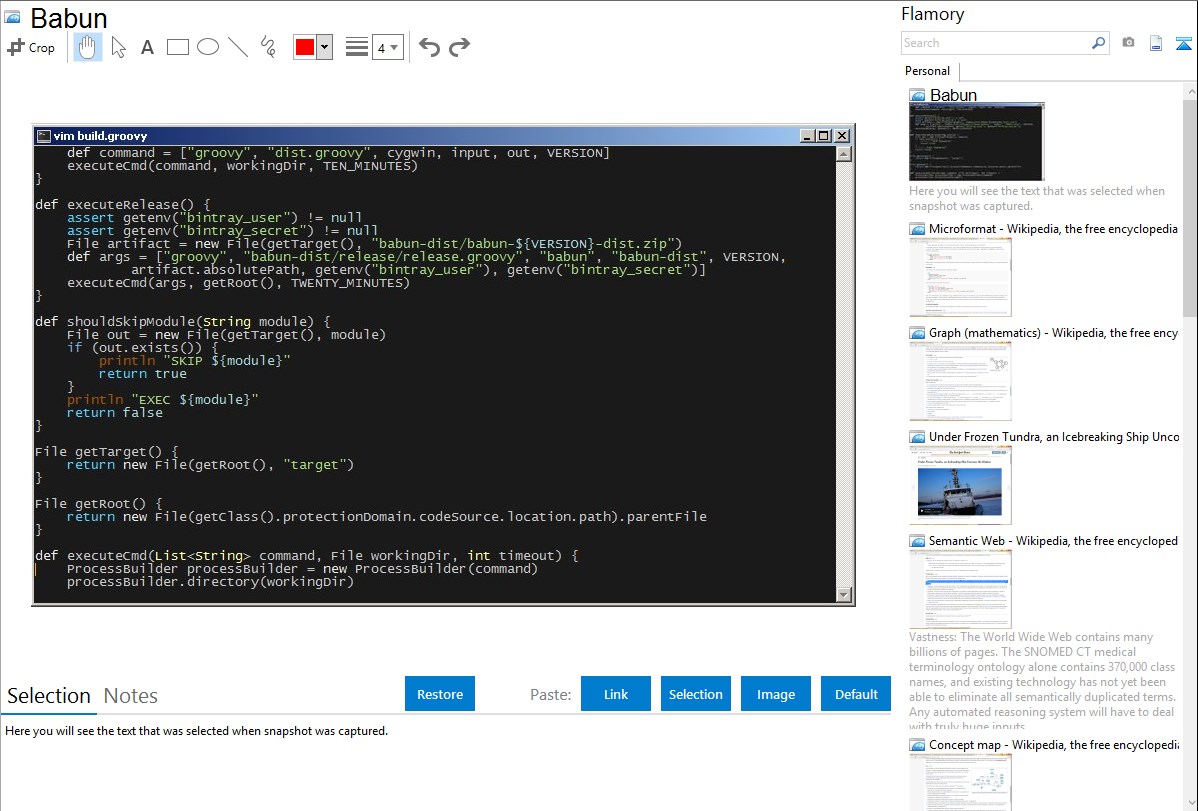Screen dimensions: 1198x811
Task: Click the Semantic Web Vastness description text
Action: click(x=1042, y=681)
